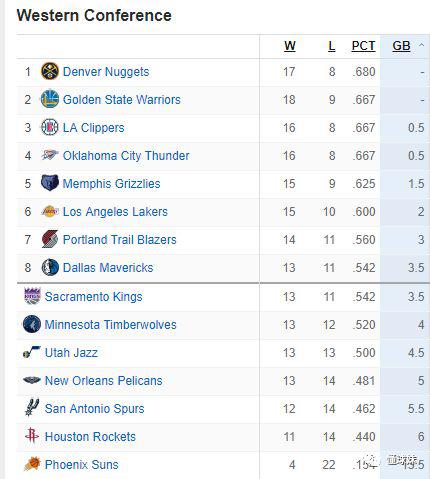Click the Houston Rockets logo
The height and width of the screenshot is (479, 430).
32,436
